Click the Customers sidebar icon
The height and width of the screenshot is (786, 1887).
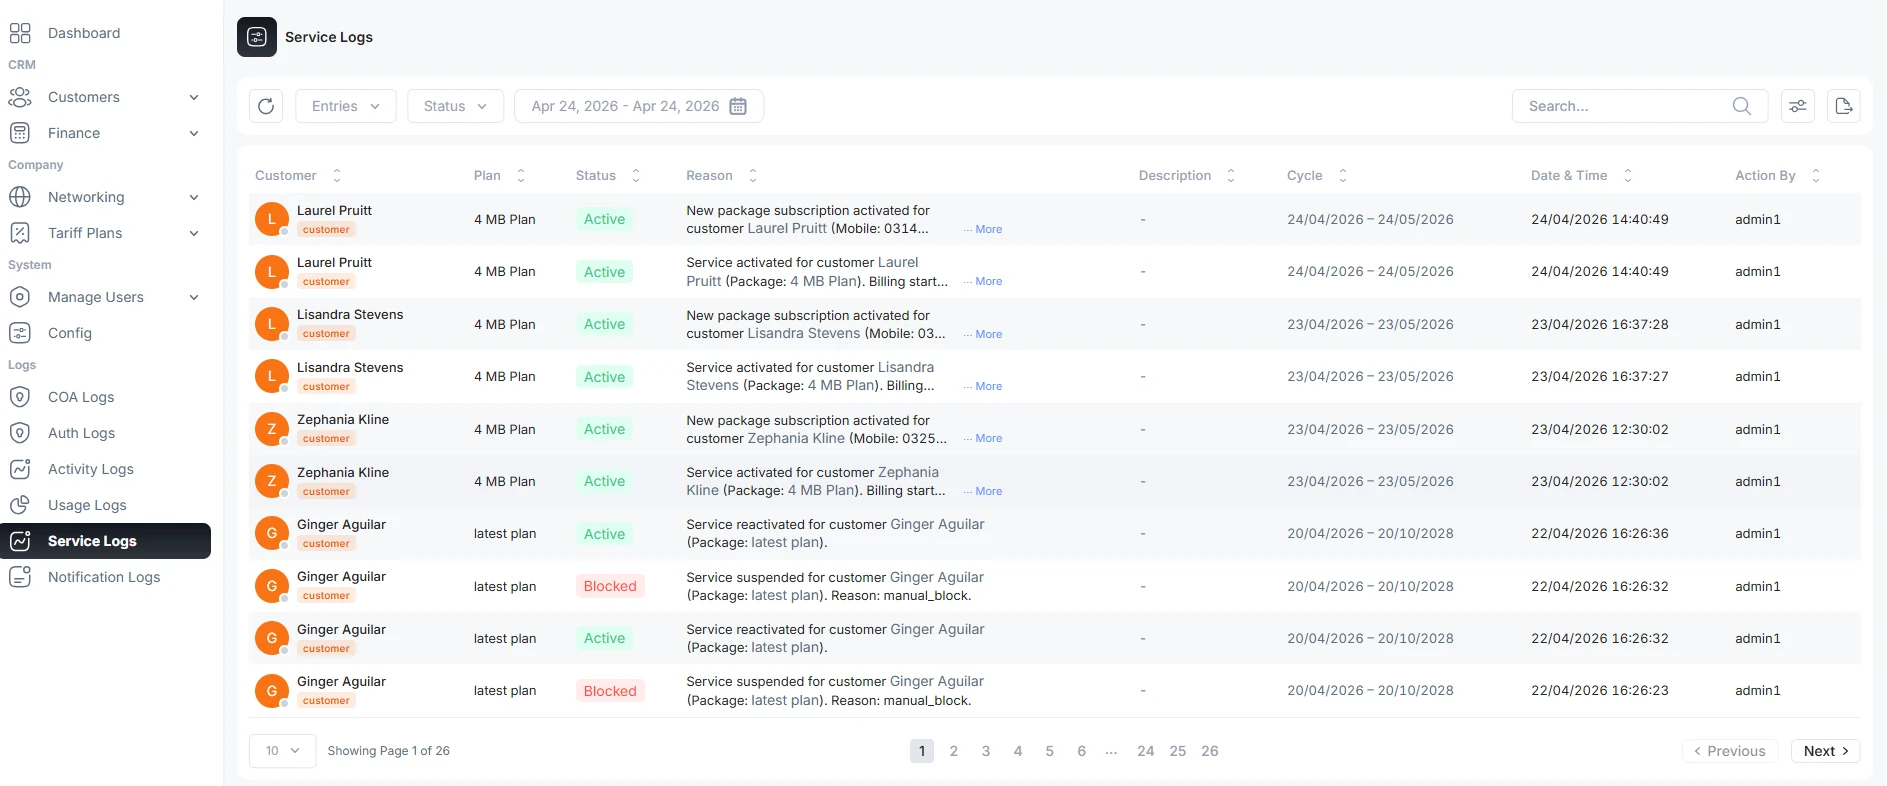pyautogui.click(x=20, y=97)
